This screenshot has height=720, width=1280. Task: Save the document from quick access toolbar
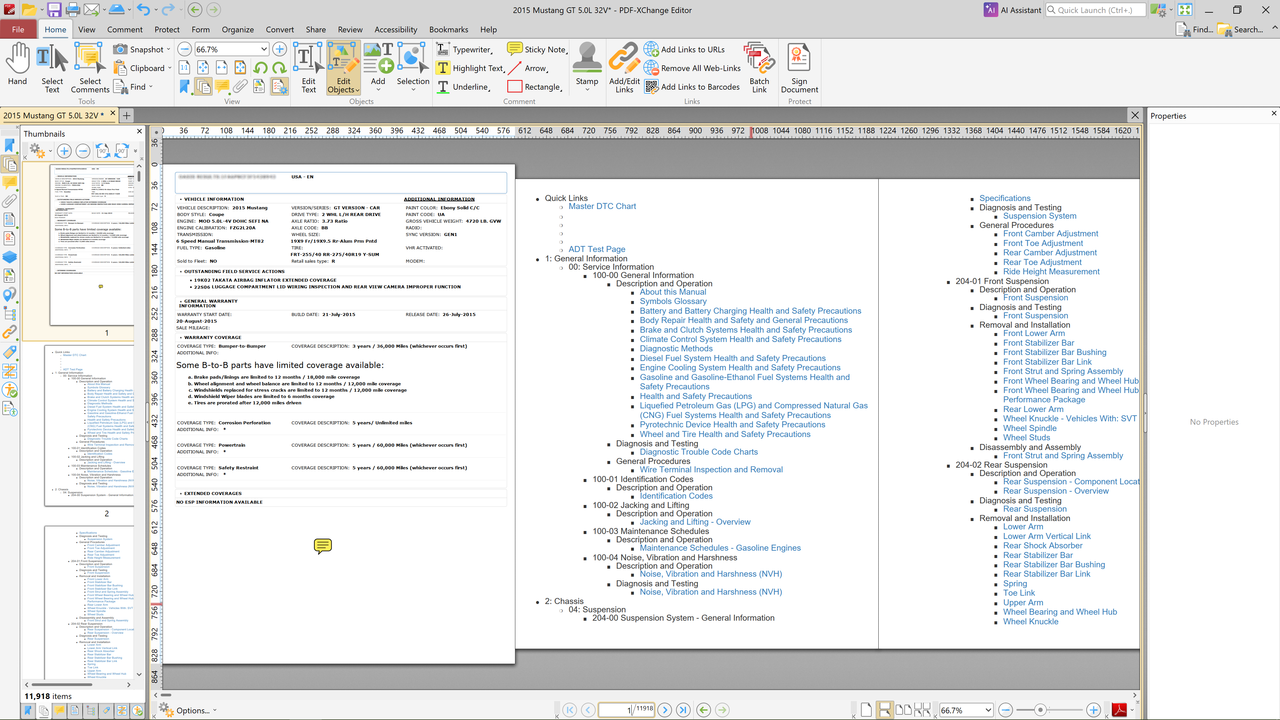point(54,10)
